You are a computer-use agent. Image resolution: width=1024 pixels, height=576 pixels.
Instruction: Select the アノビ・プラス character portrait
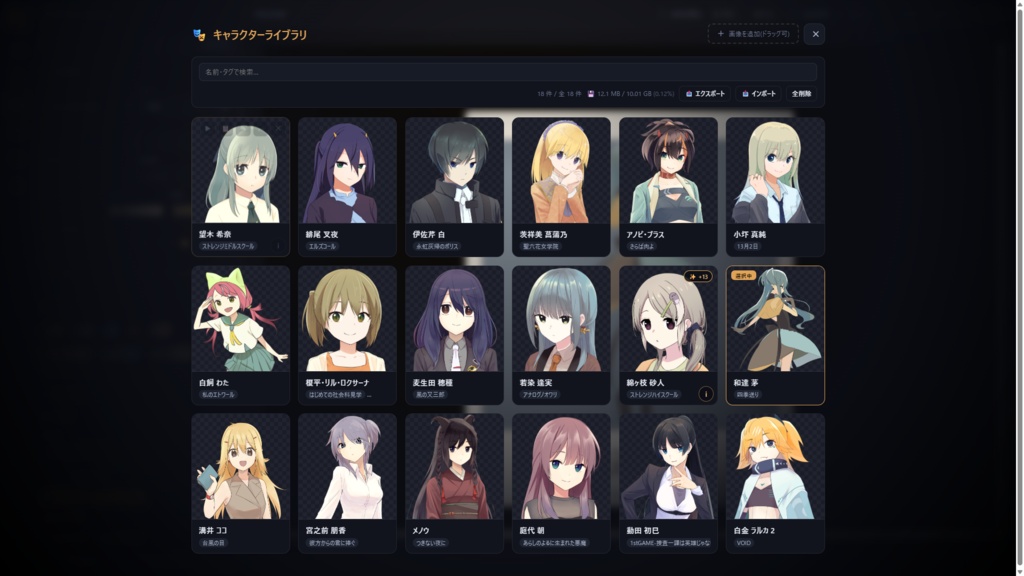668,171
